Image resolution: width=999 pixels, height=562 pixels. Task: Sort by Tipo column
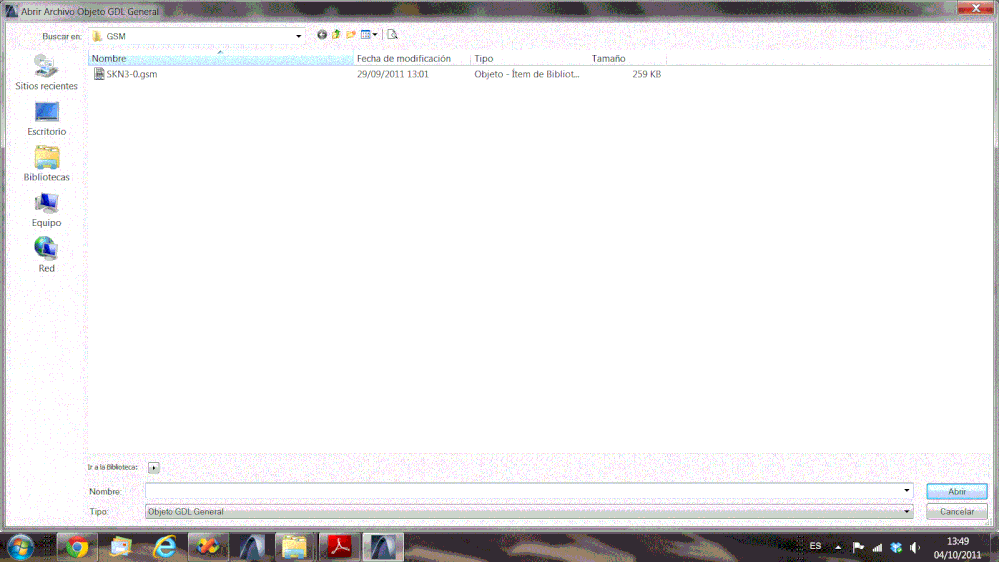point(529,59)
